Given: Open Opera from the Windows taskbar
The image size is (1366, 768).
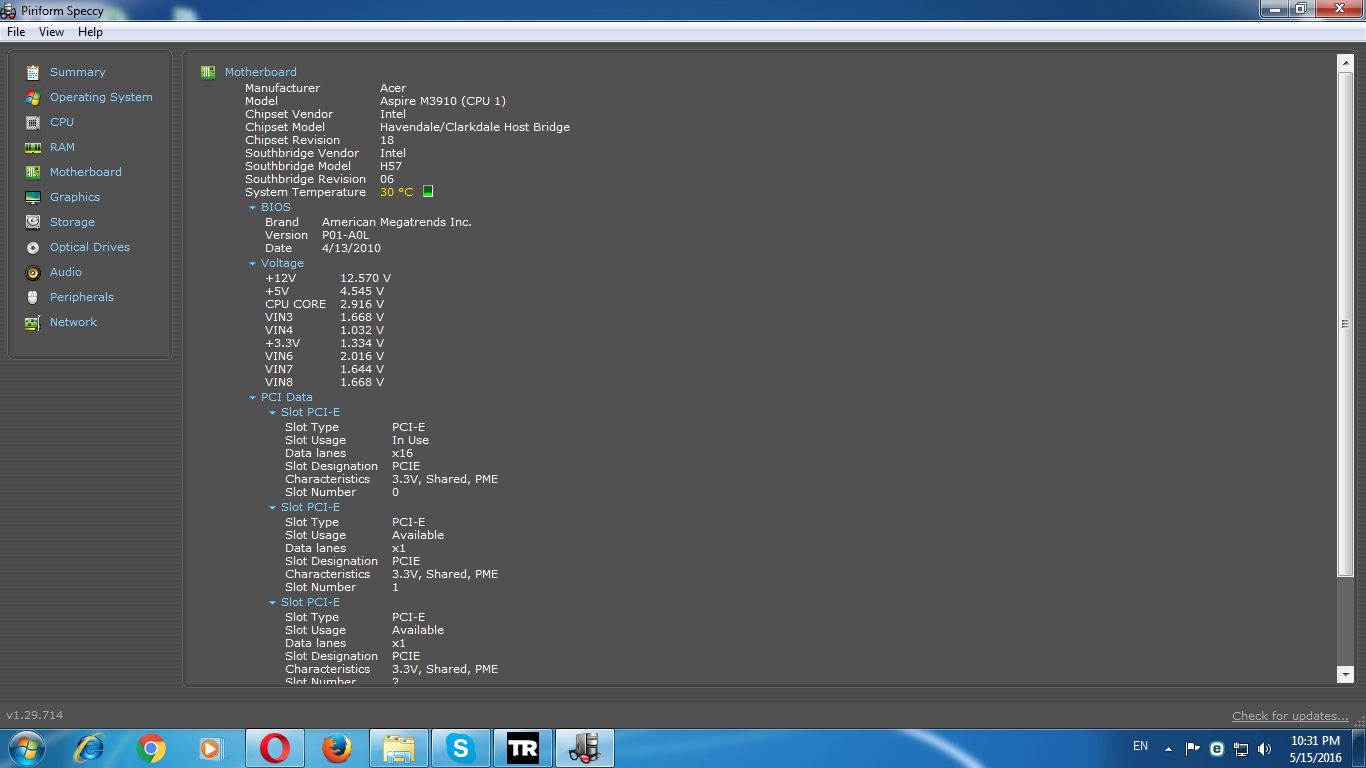Looking at the screenshot, I should [x=275, y=748].
